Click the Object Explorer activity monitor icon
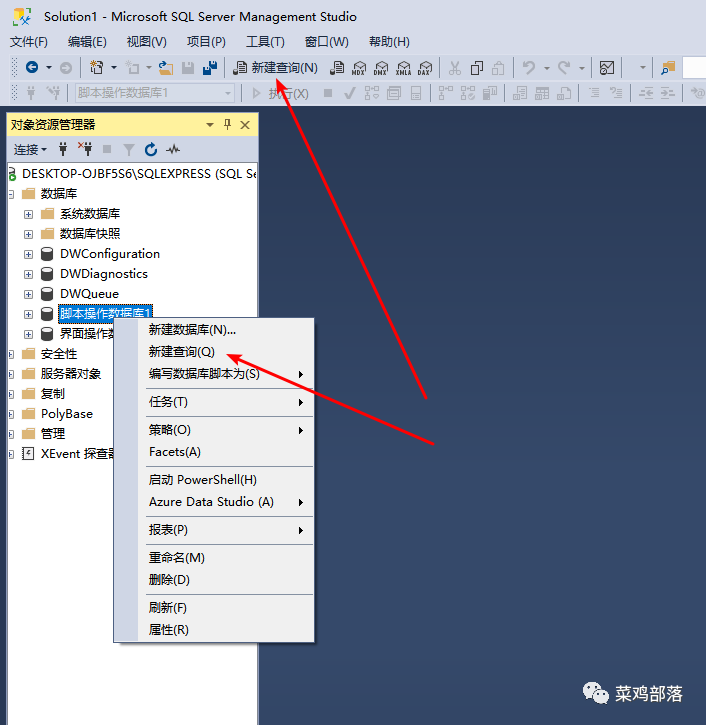 pyautogui.click(x=173, y=149)
